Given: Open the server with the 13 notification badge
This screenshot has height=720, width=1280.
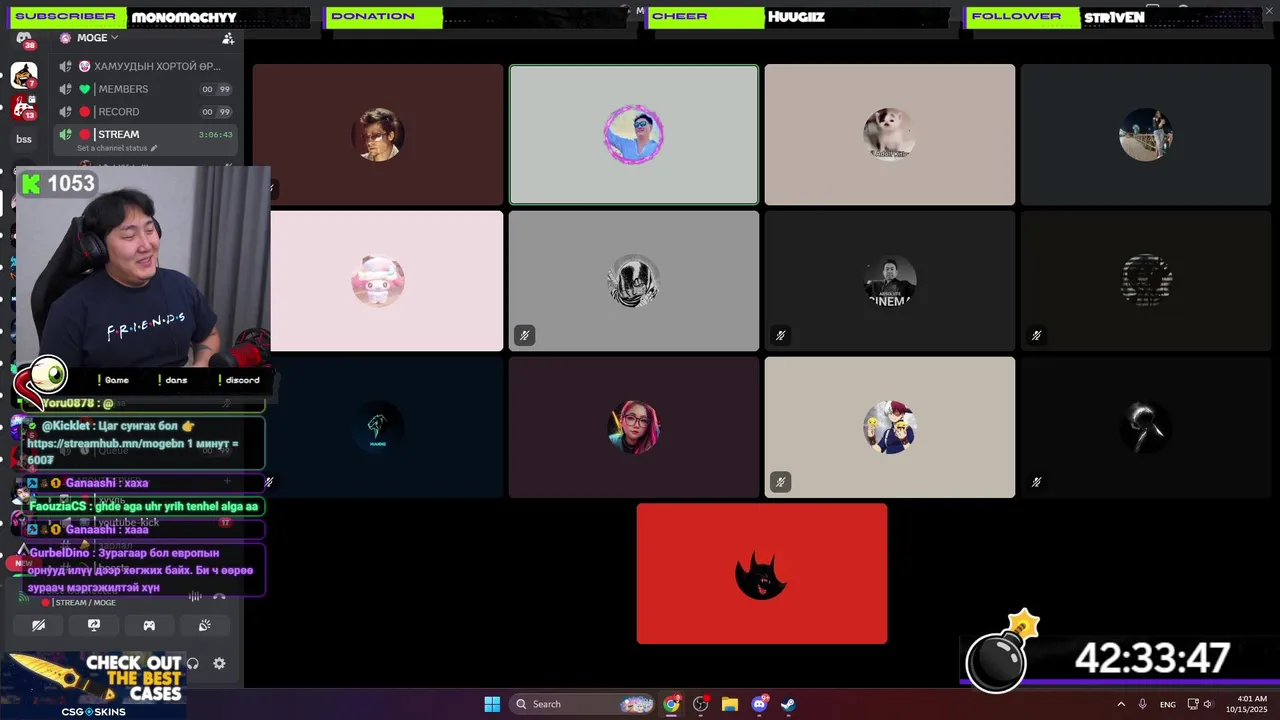Looking at the screenshot, I should [x=24, y=107].
